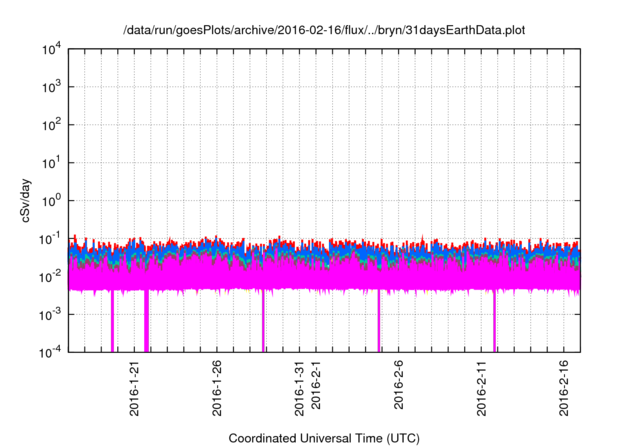
Task: Click the plot title file path
Action: coord(324,31)
